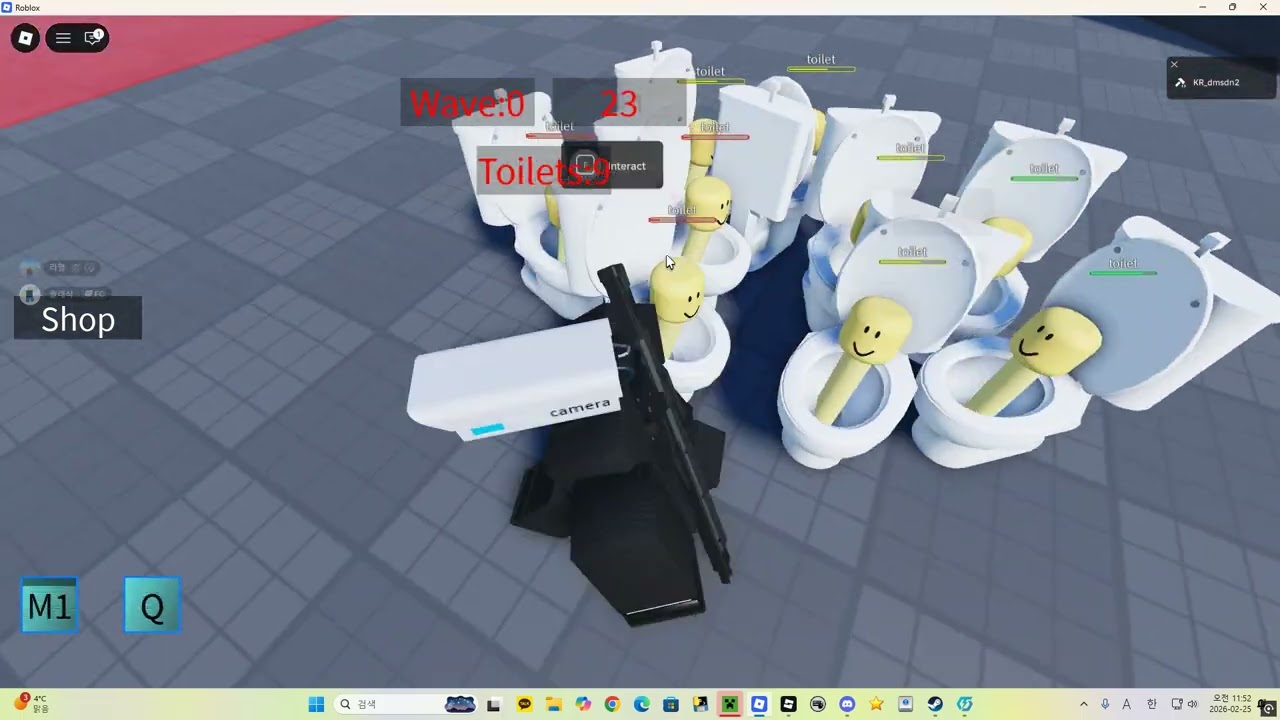1280x720 pixels.
Task: Click the red 23 timer value
Action: click(619, 103)
